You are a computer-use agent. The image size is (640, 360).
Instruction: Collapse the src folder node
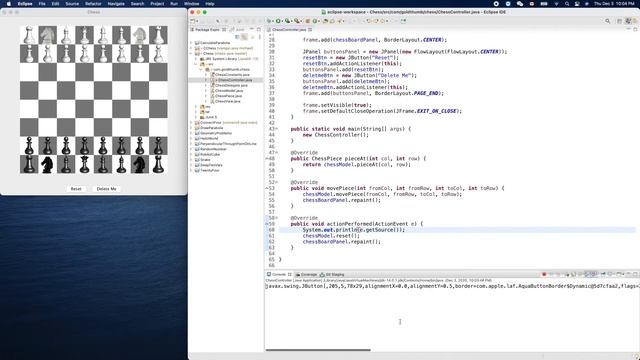pos(196,64)
